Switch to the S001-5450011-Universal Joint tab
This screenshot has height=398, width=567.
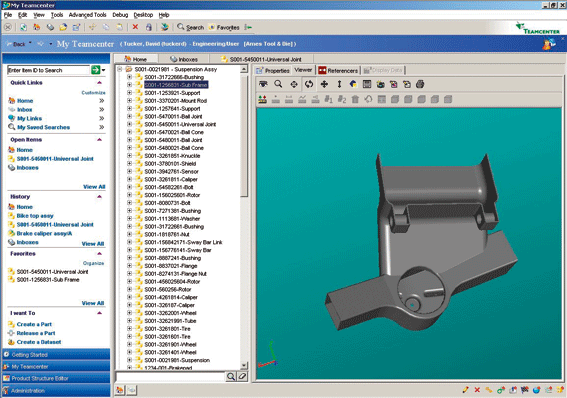(x=261, y=59)
